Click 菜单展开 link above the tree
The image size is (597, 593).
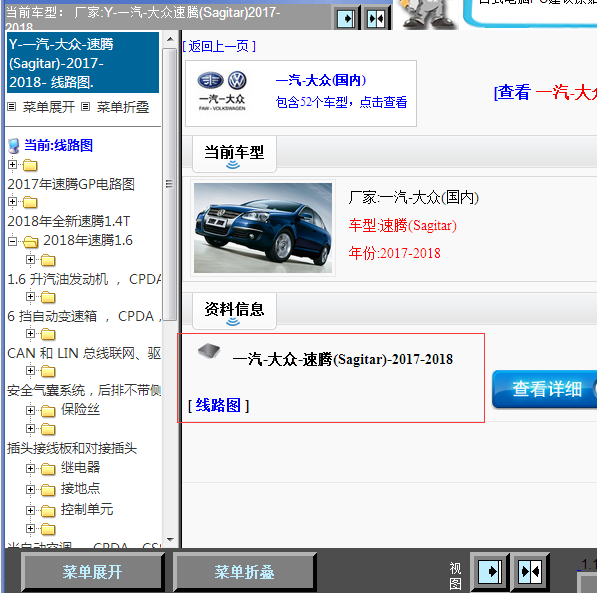pos(48,107)
